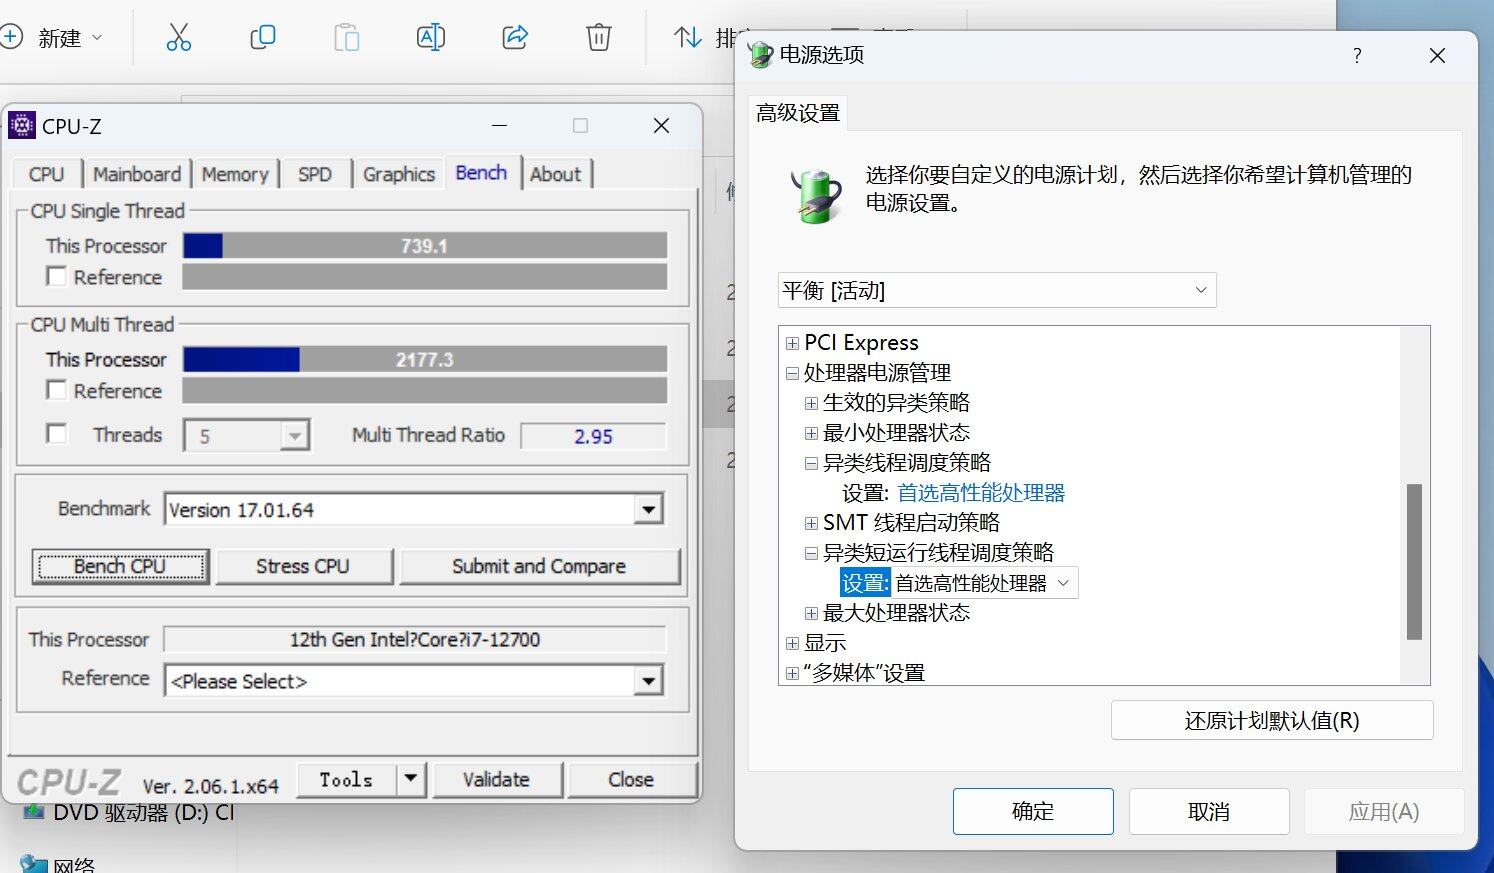
Task: Click the multi thread score bar 2177.3
Action: (424, 359)
